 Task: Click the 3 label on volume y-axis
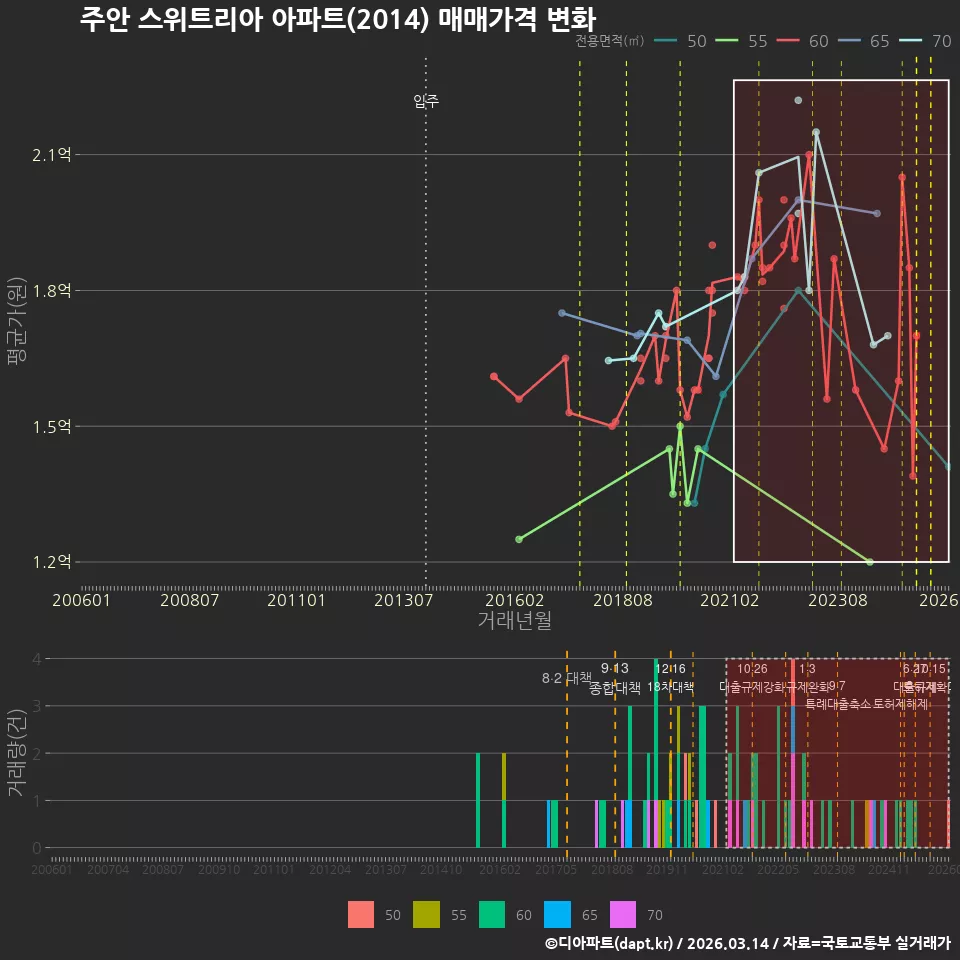pyautogui.click(x=37, y=706)
